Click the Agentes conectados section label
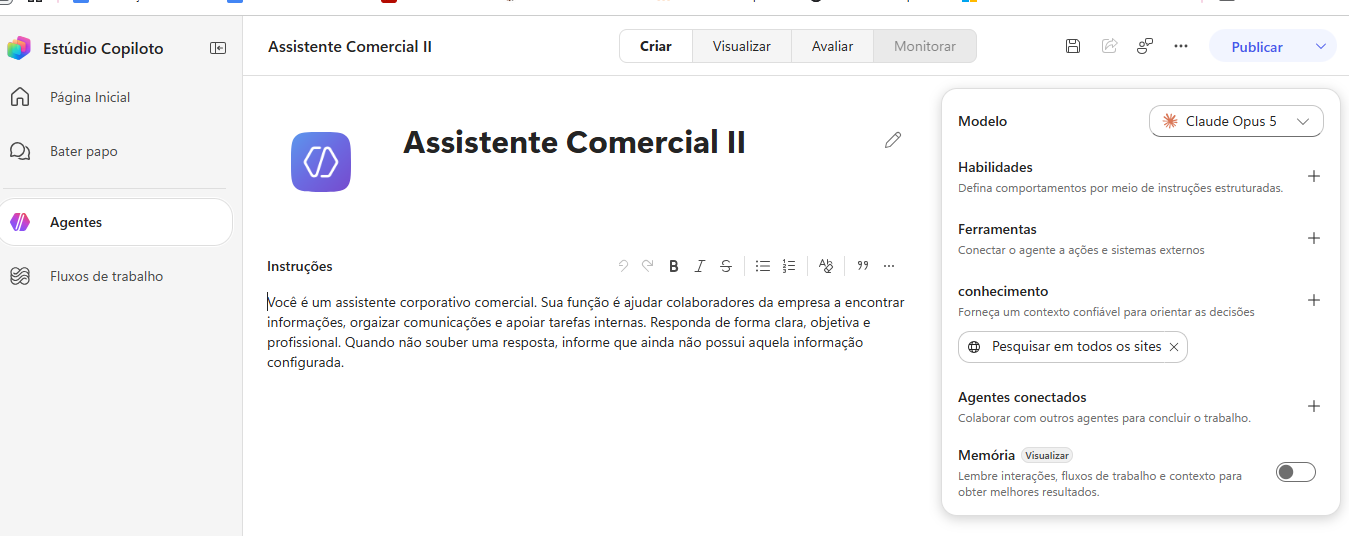The width and height of the screenshot is (1349, 536). click(1022, 397)
